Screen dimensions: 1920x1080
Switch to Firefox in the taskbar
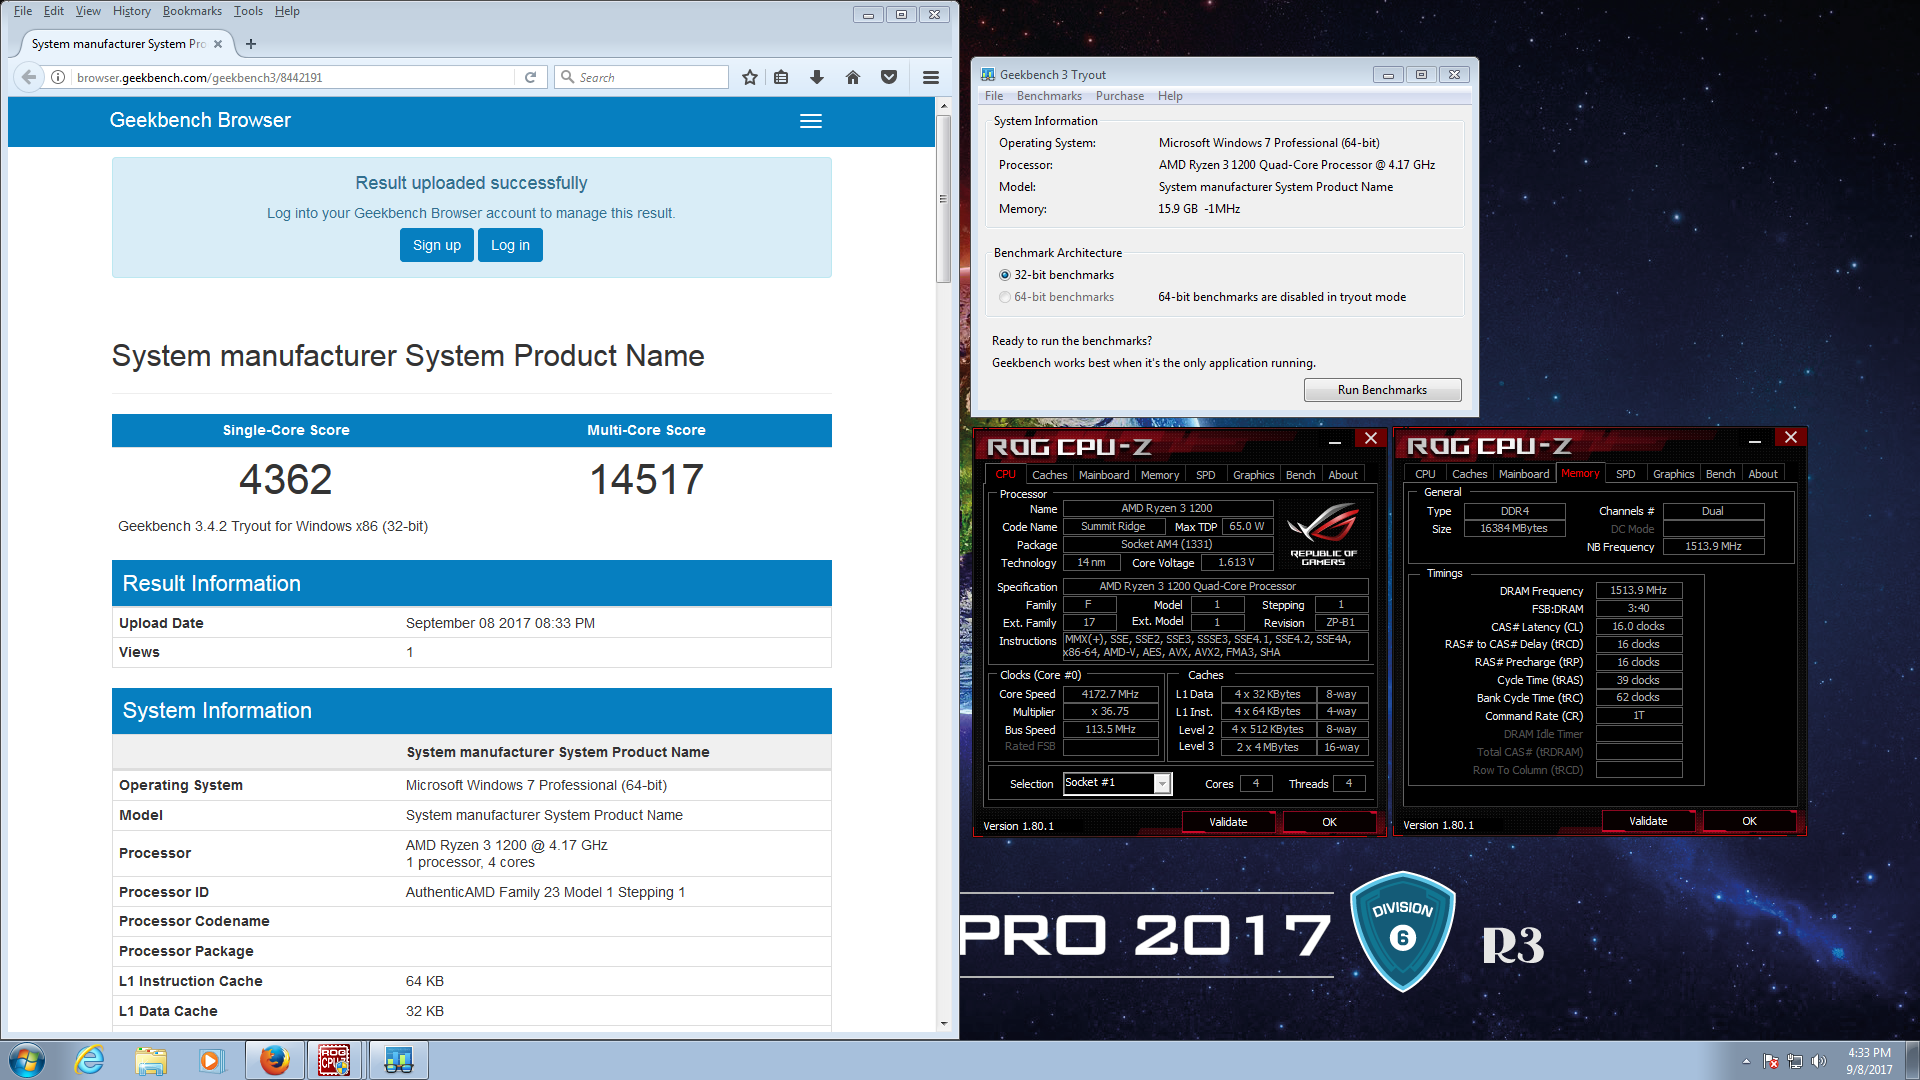pyautogui.click(x=275, y=1060)
